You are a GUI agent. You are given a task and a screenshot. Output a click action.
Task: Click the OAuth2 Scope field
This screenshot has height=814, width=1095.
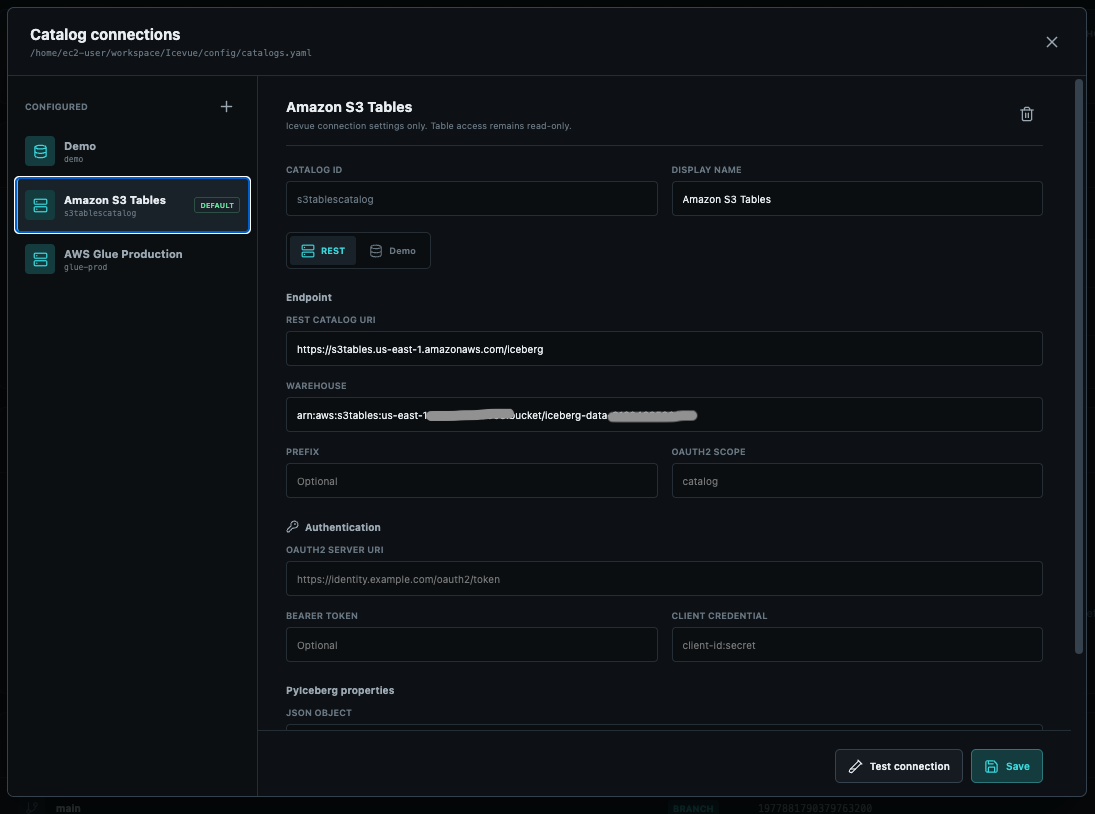(x=857, y=480)
